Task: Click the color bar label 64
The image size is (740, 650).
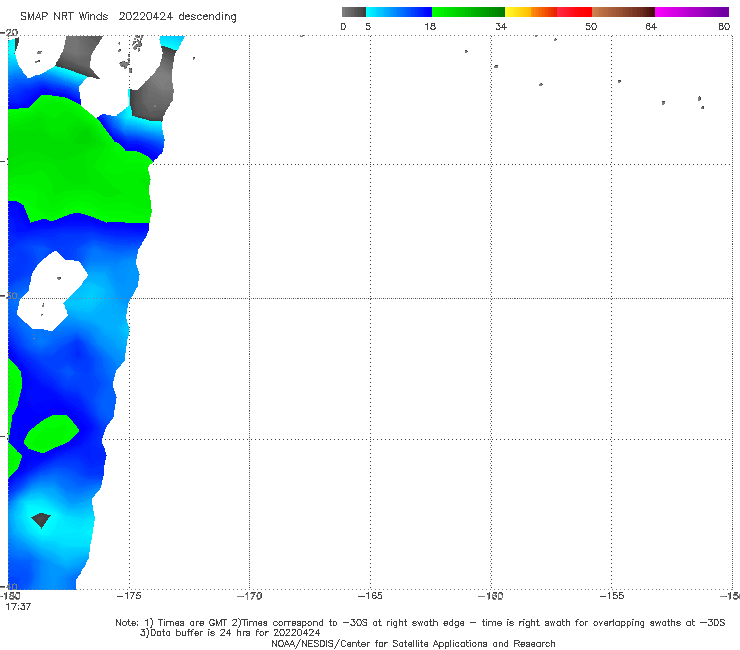Action: [651, 26]
